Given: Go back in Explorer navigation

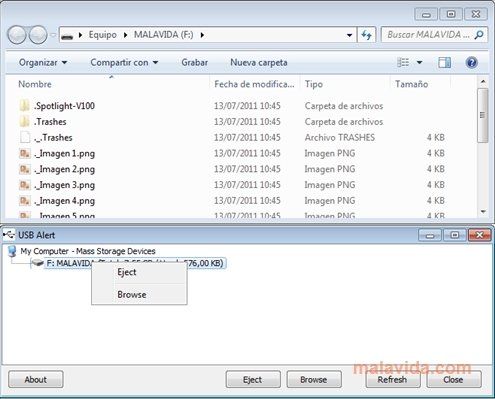Looking at the screenshot, I should pos(17,35).
